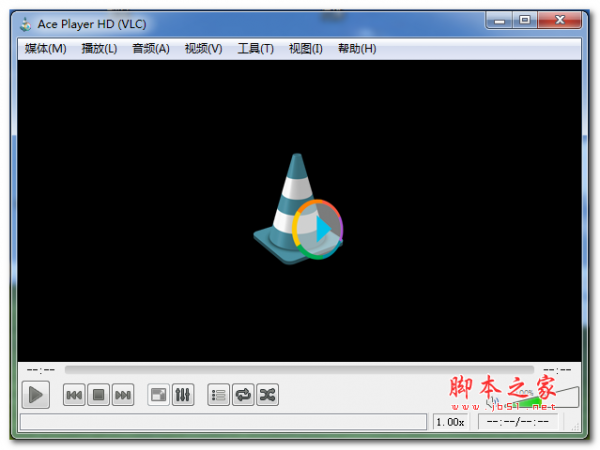Open extended settings equalizer icon
600x450 pixels.
tap(183, 395)
